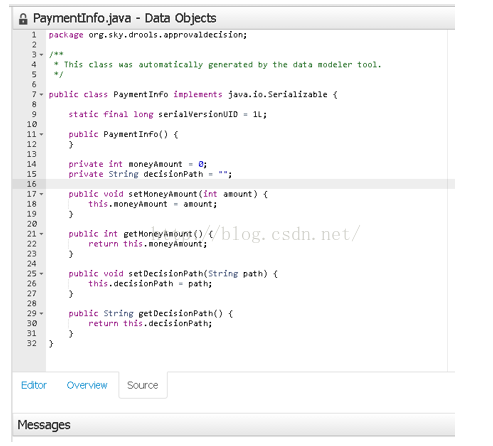Collapse setMoneyAmount fold arrow at line 17
This screenshot has width=493, height=446.
(x=42, y=194)
